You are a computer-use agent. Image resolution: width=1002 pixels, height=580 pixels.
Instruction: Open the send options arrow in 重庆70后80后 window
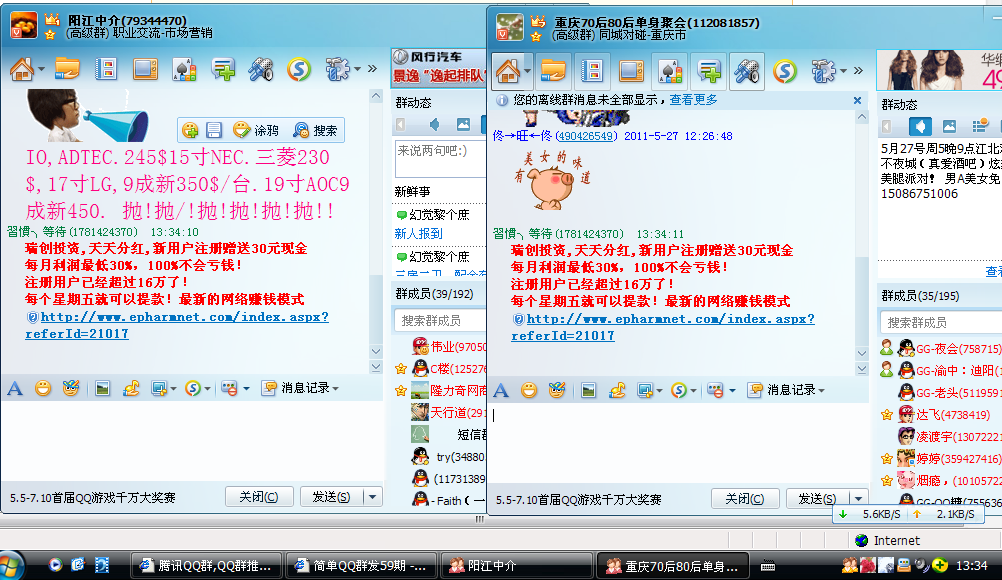858,498
